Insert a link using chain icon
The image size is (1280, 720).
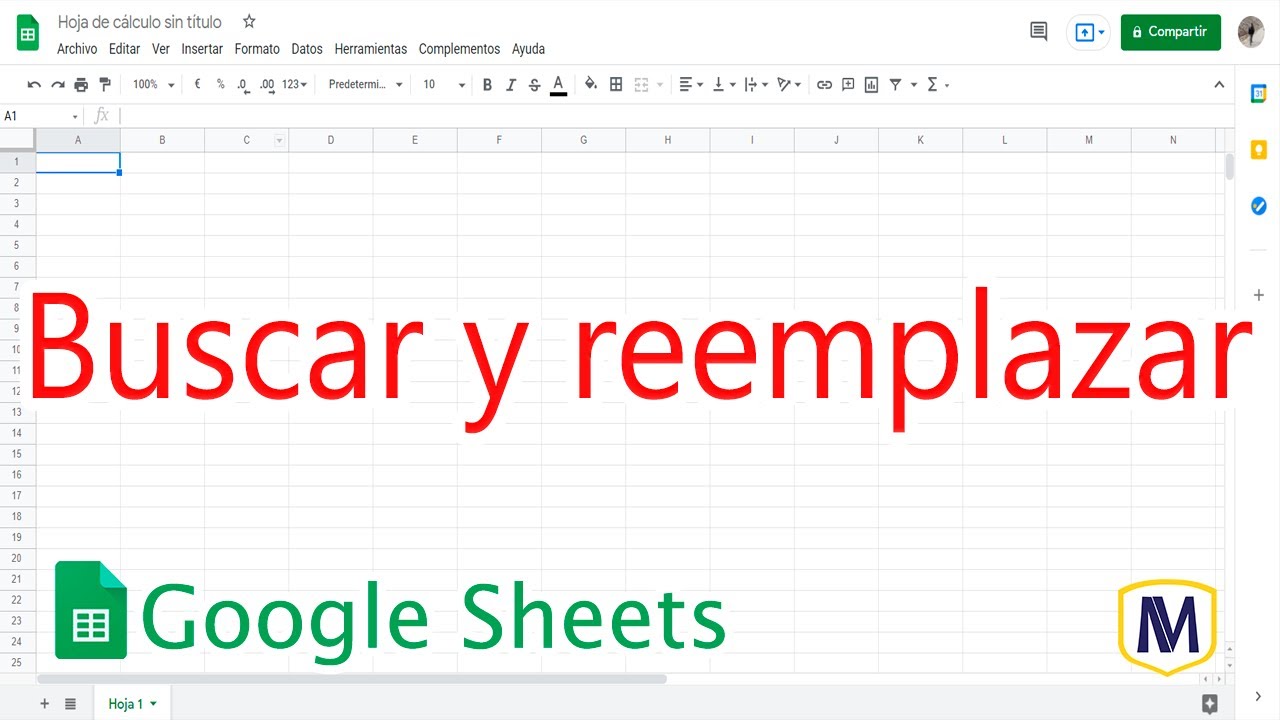pyautogui.click(x=824, y=85)
